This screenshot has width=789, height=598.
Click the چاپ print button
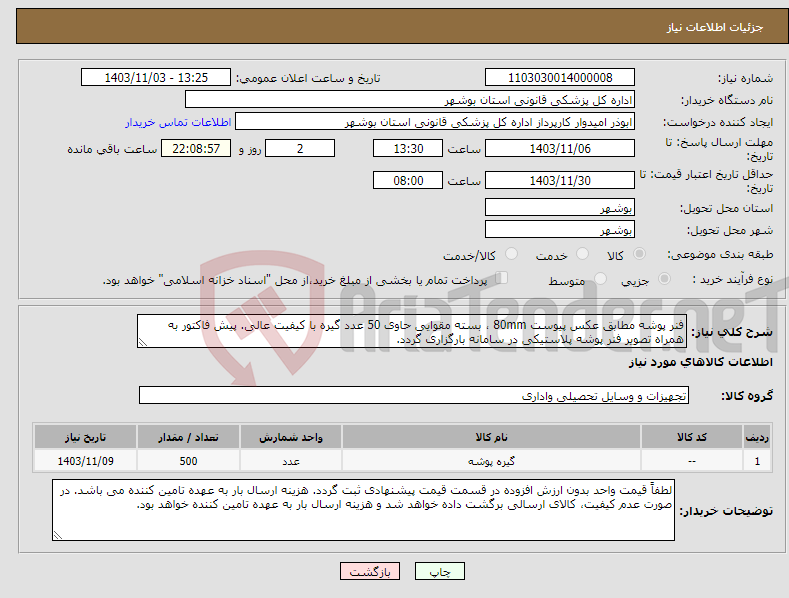[x=440, y=571]
